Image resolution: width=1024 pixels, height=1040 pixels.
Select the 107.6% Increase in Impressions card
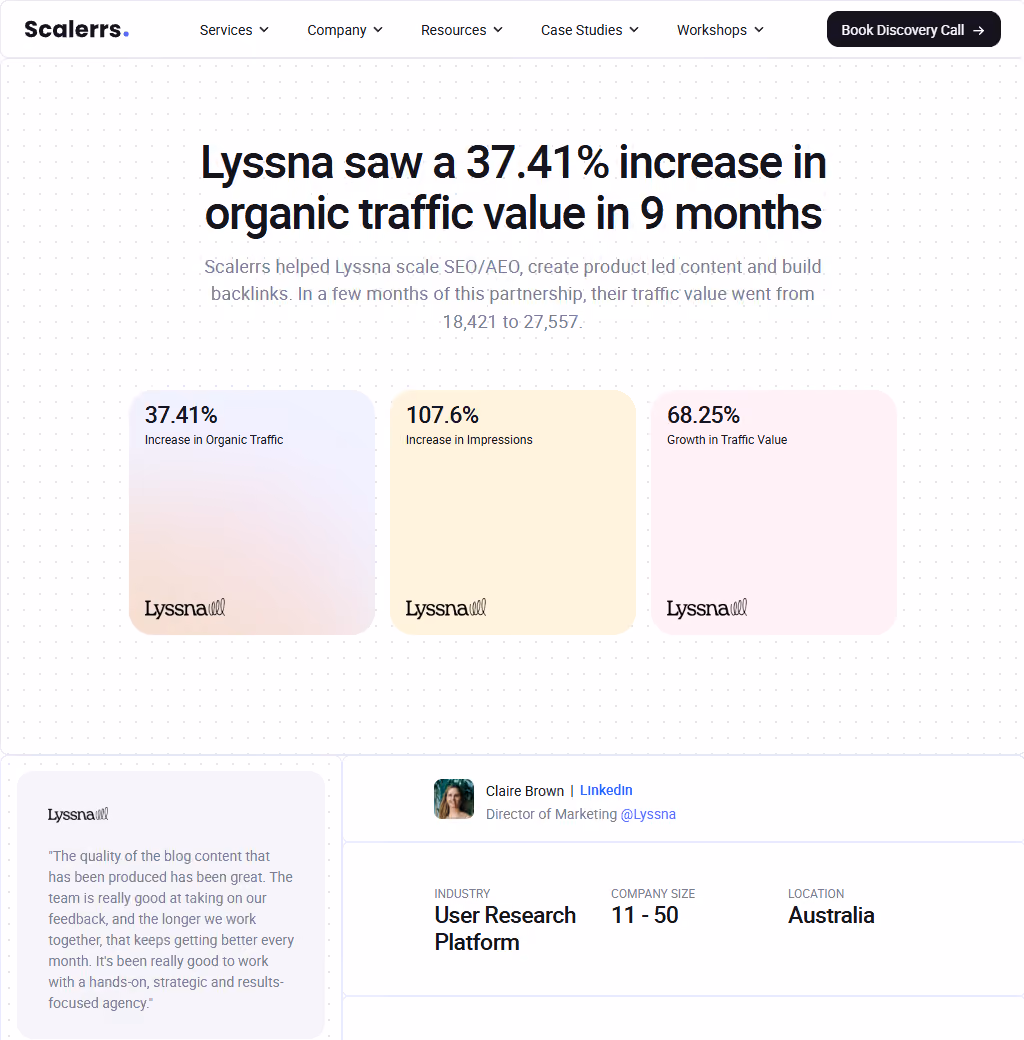pyautogui.click(x=513, y=512)
